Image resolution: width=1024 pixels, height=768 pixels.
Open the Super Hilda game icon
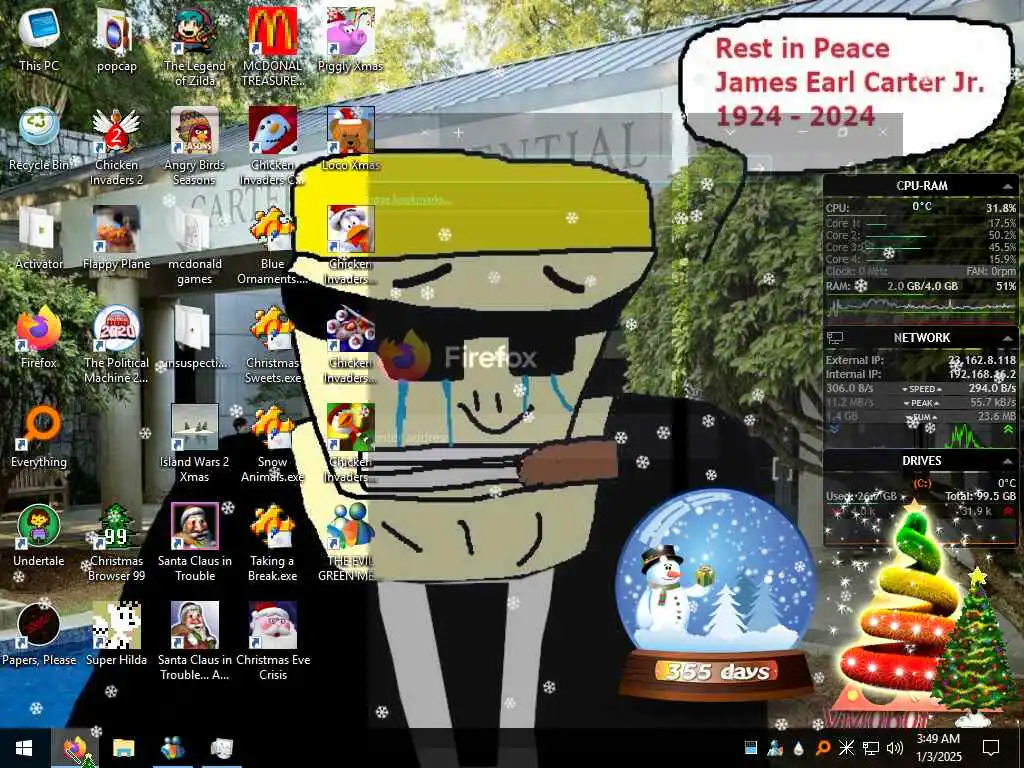click(x=116, y=635)
